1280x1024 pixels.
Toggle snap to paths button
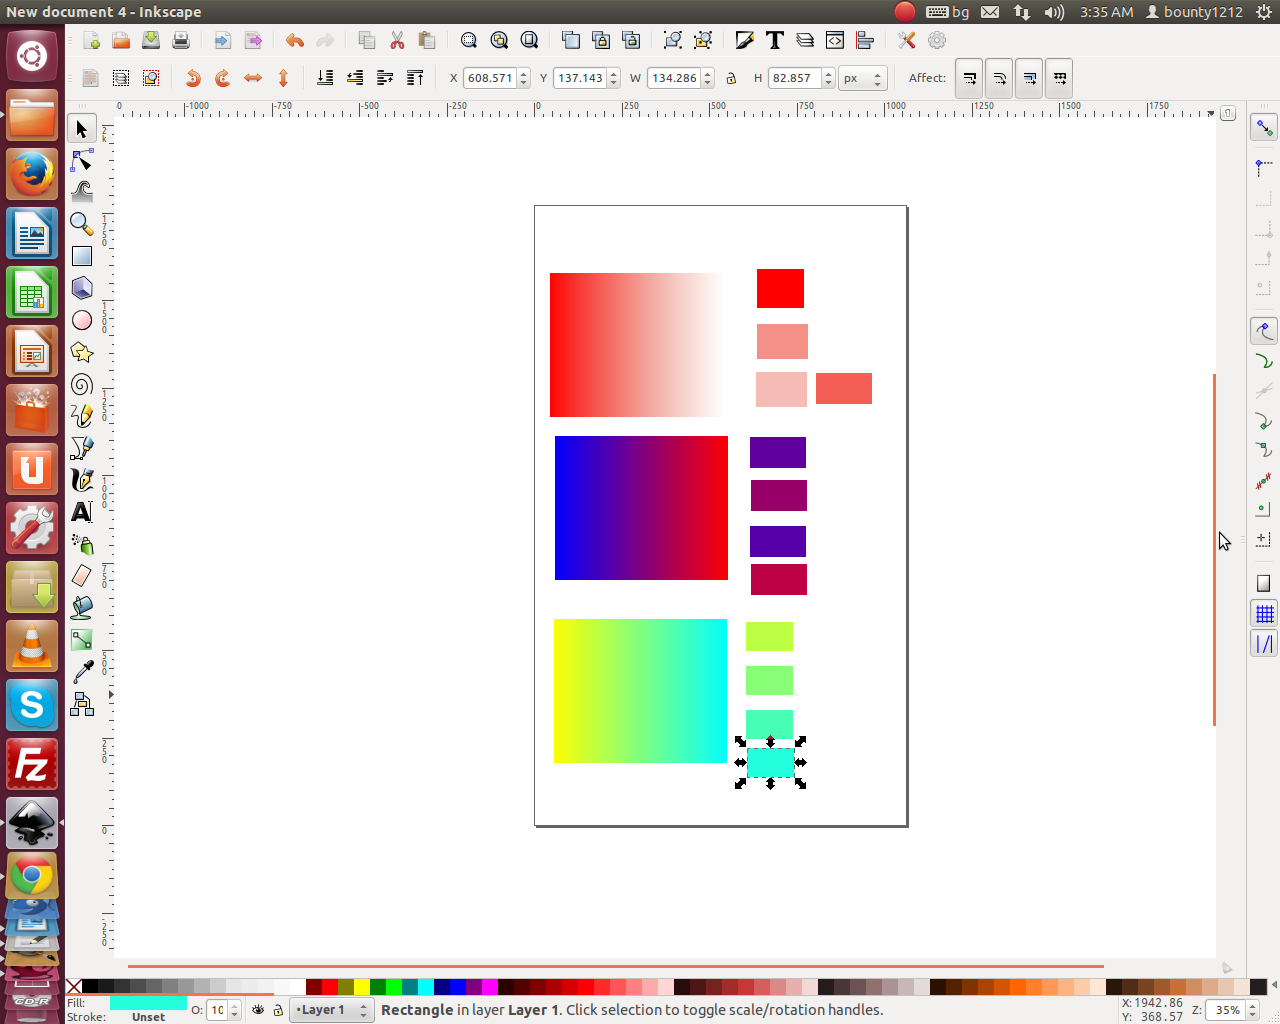point(1264,361)
